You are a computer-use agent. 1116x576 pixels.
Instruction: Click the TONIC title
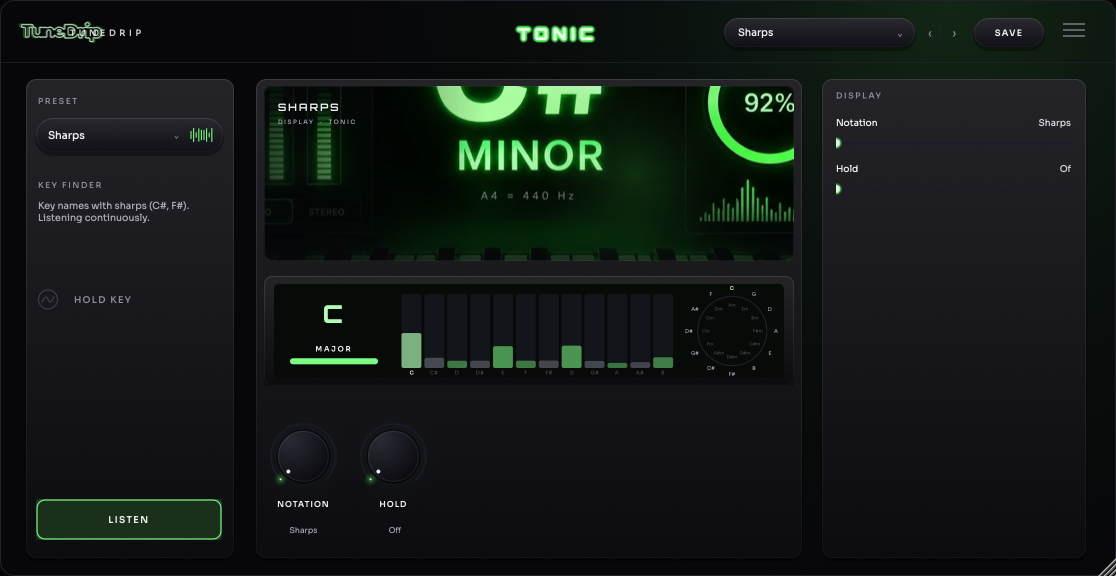coord(555,33)
